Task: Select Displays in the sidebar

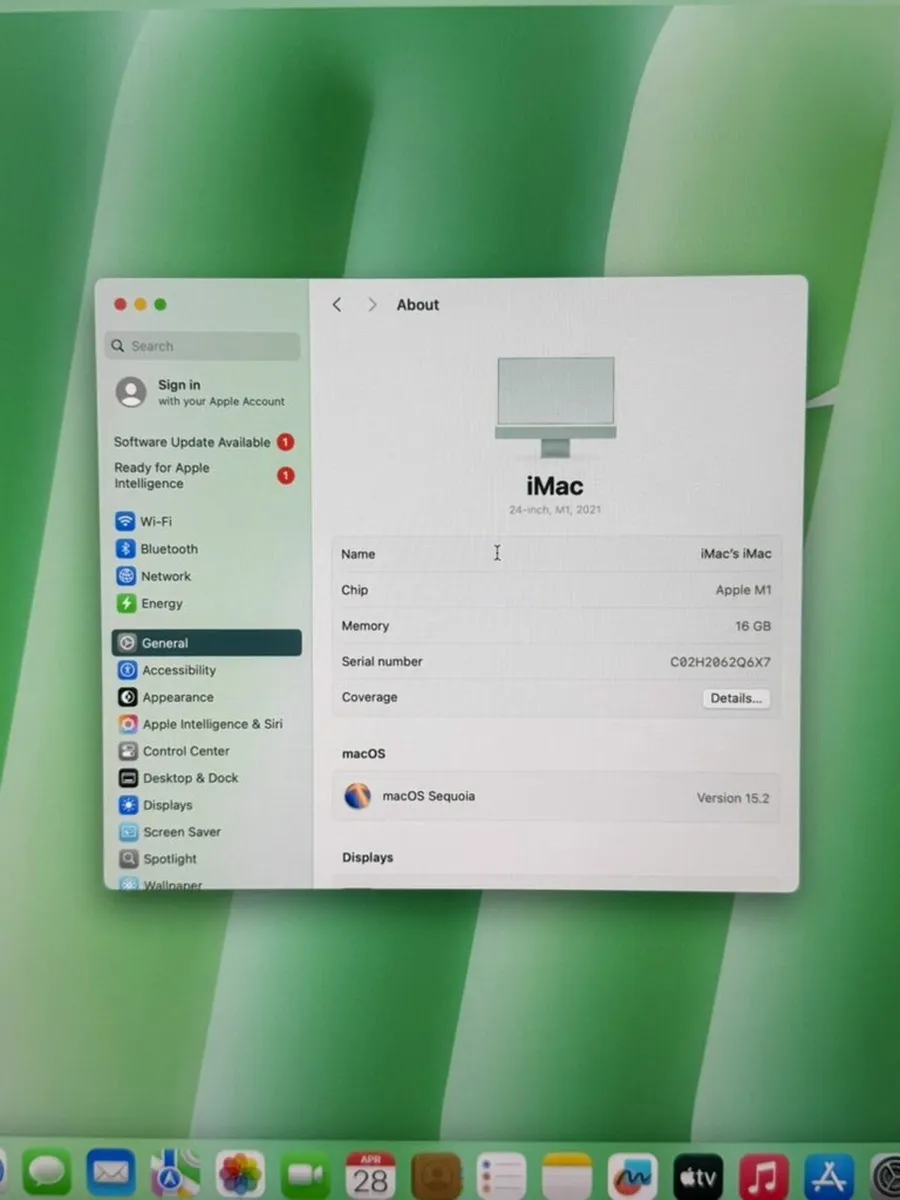Action: coord(167,805)
